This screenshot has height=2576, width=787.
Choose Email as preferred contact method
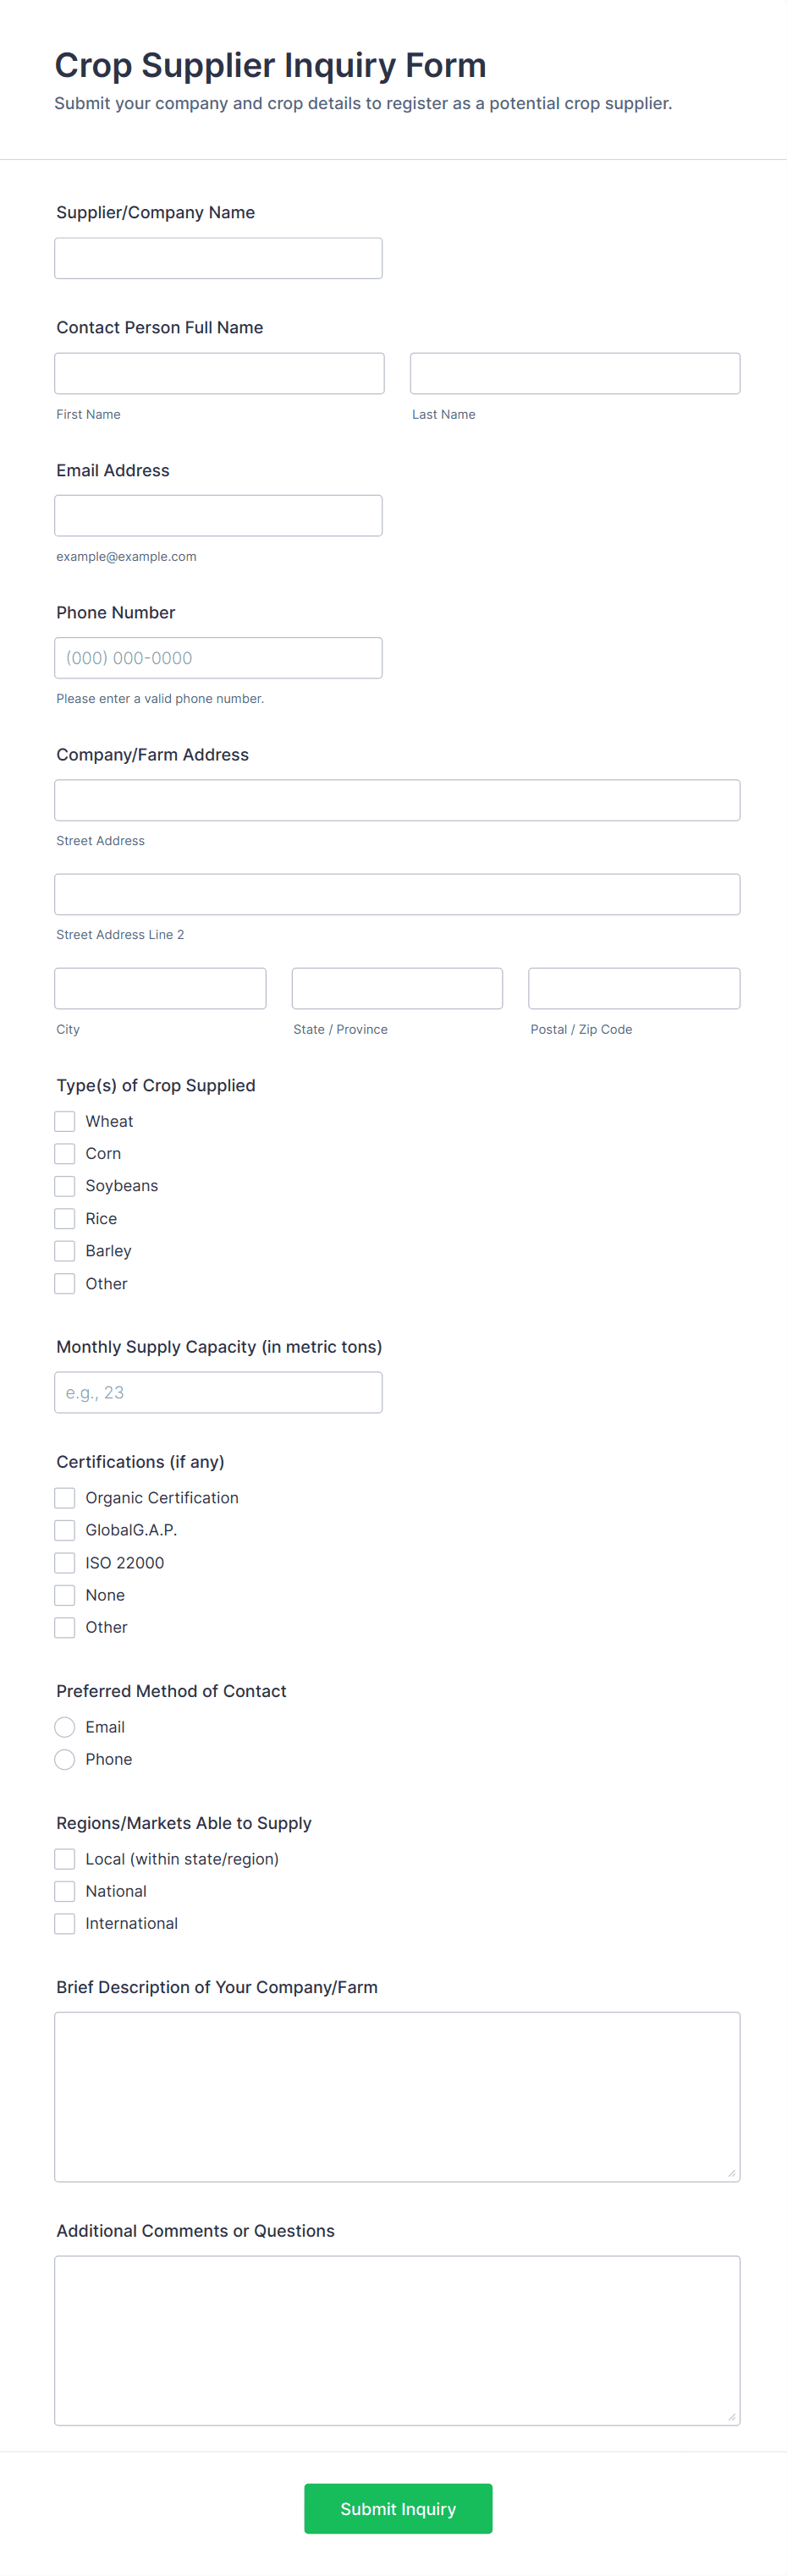point(65,1727)
